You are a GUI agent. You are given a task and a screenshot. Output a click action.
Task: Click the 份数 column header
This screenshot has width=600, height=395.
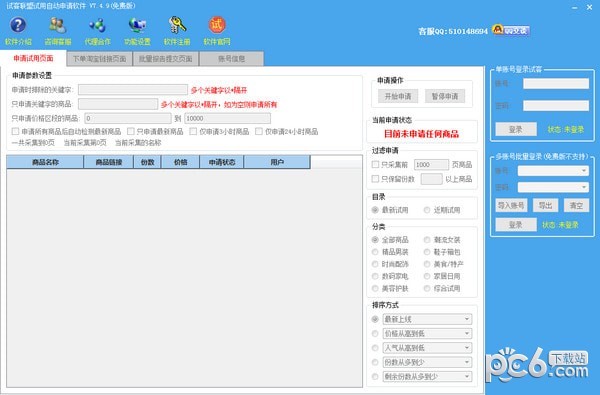pyautogui.click(x=147, y=162)
